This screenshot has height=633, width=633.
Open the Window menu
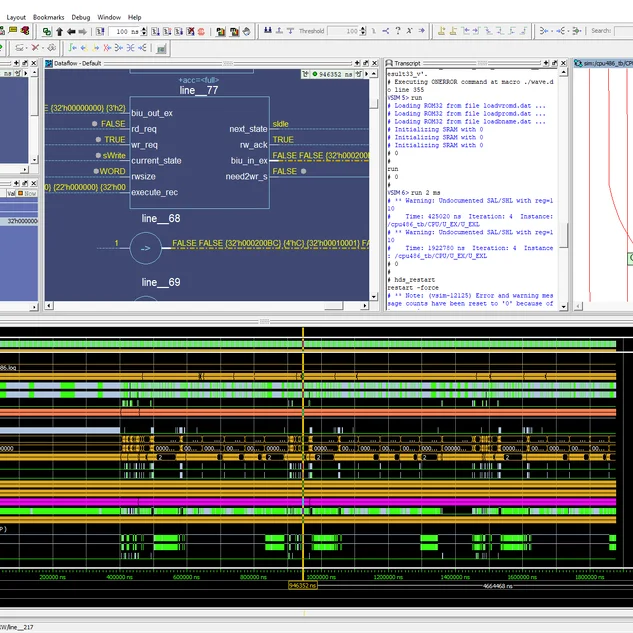(109, 17)
